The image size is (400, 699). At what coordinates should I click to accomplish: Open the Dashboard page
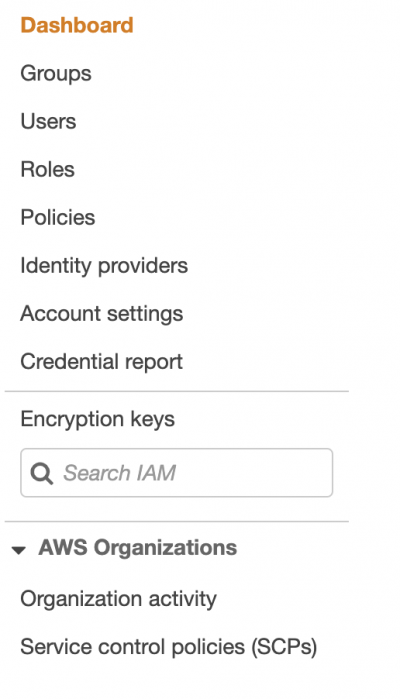click(77, 25)
